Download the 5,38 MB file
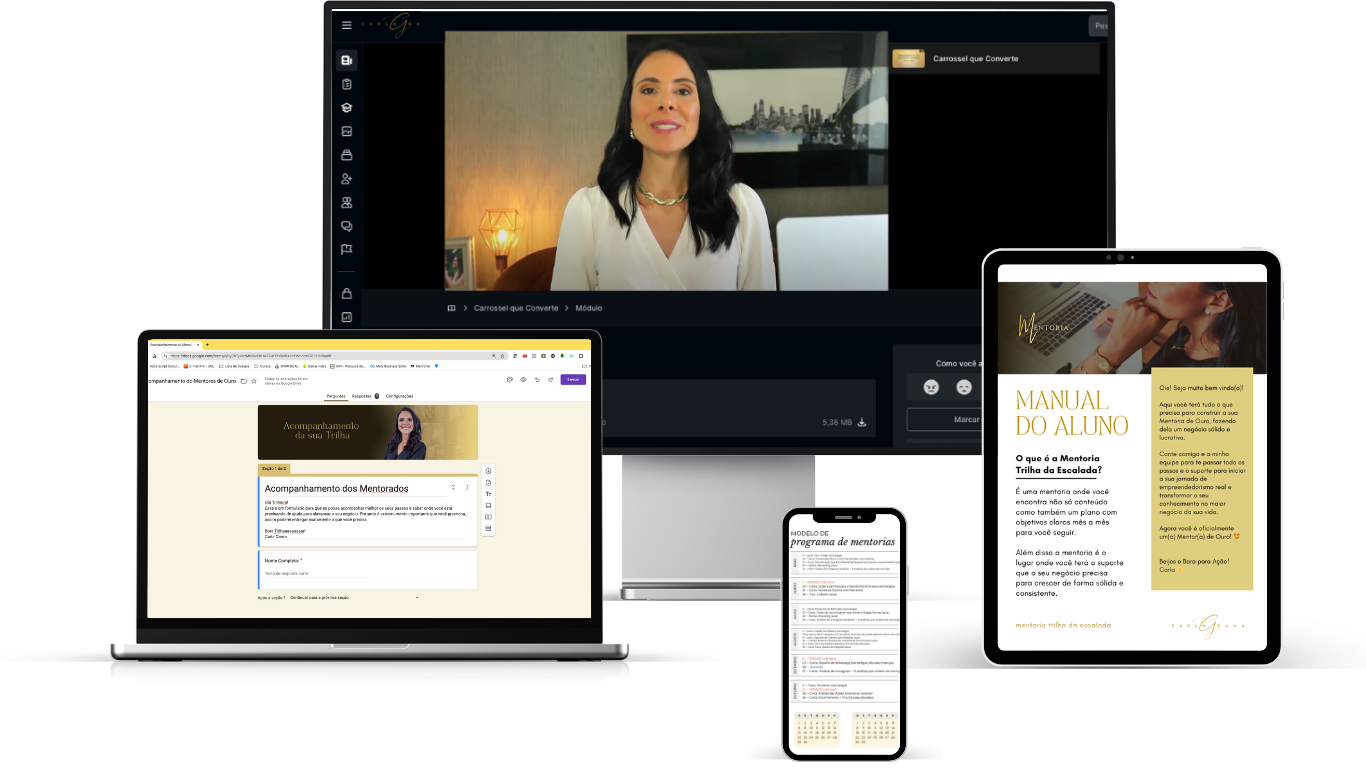Screen dimensions: 1366x768 click(862, 423)
